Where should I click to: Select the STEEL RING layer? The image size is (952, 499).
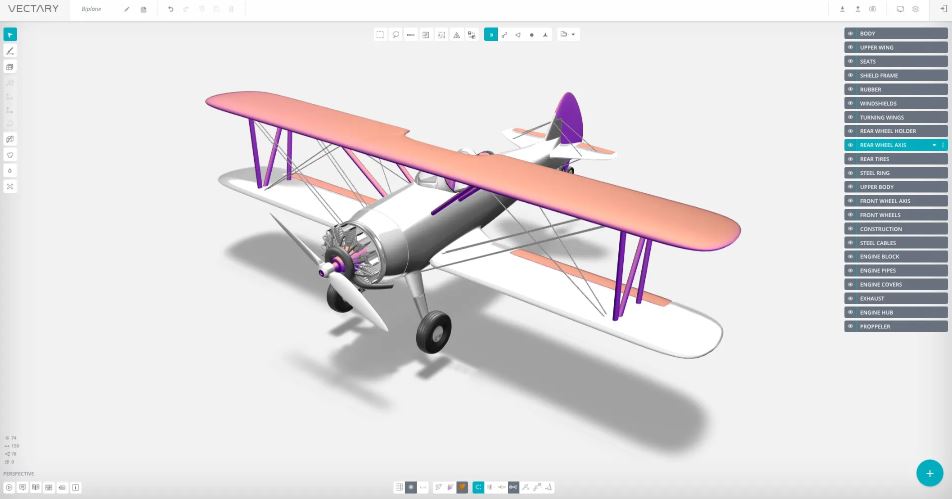(896, 173)
